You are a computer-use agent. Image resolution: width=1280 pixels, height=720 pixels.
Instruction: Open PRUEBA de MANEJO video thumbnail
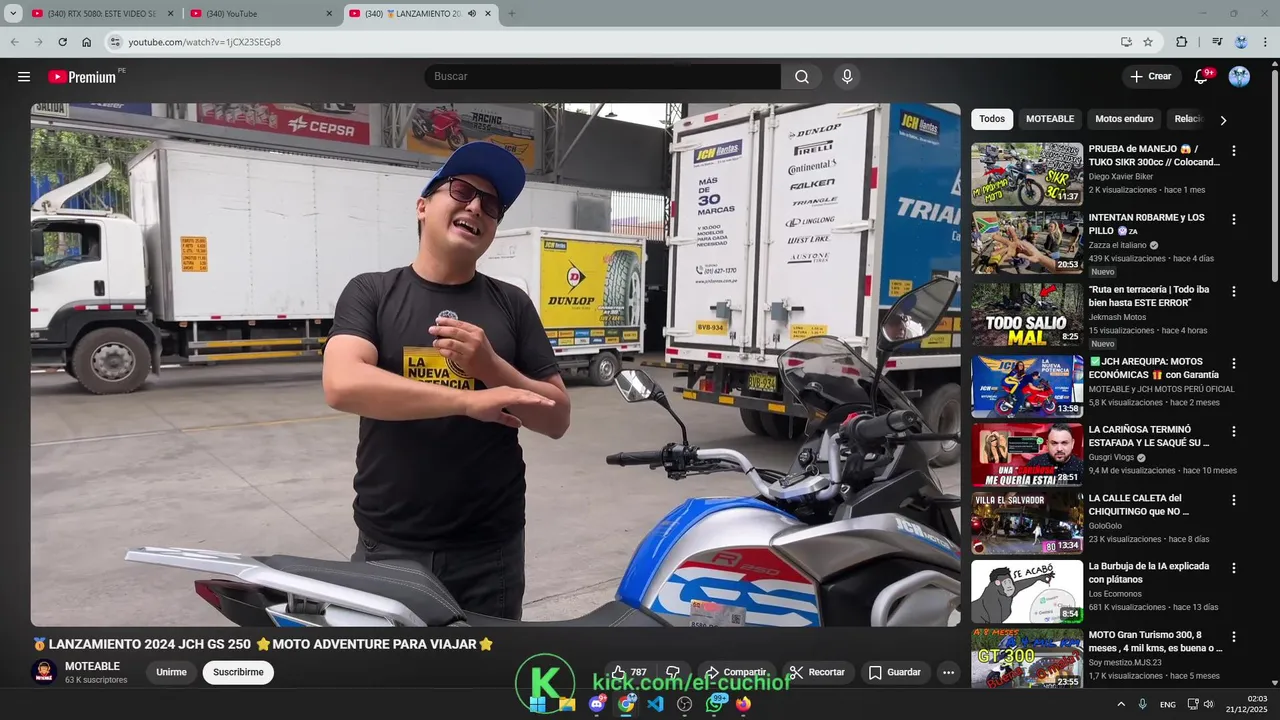click(1027, 174)
